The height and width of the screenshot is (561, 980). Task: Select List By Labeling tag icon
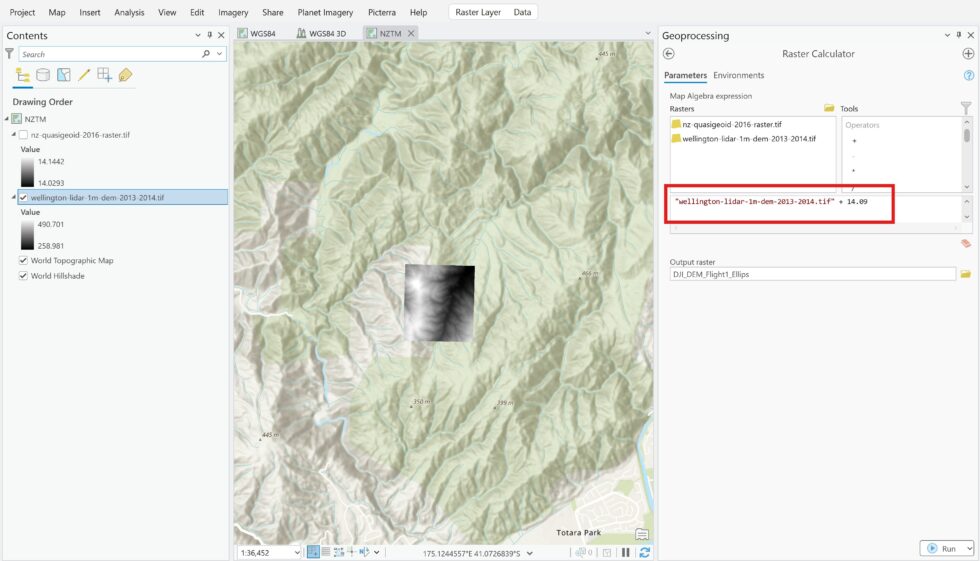(125, 76)
